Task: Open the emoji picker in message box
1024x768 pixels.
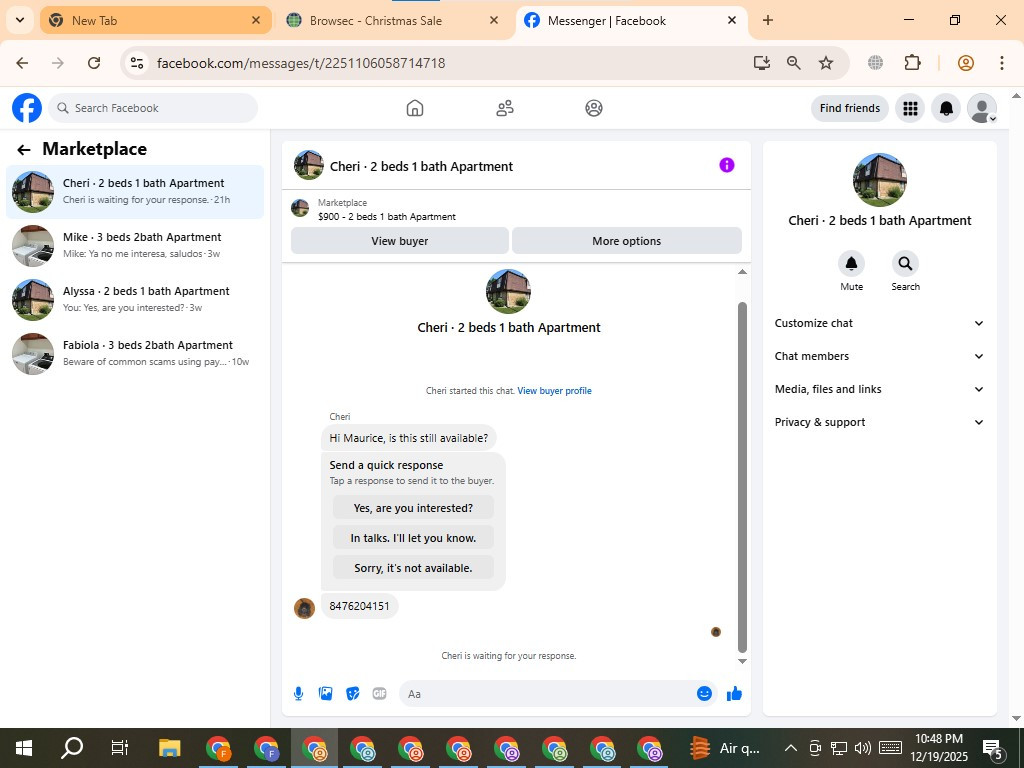Action: tap(704, 694)
